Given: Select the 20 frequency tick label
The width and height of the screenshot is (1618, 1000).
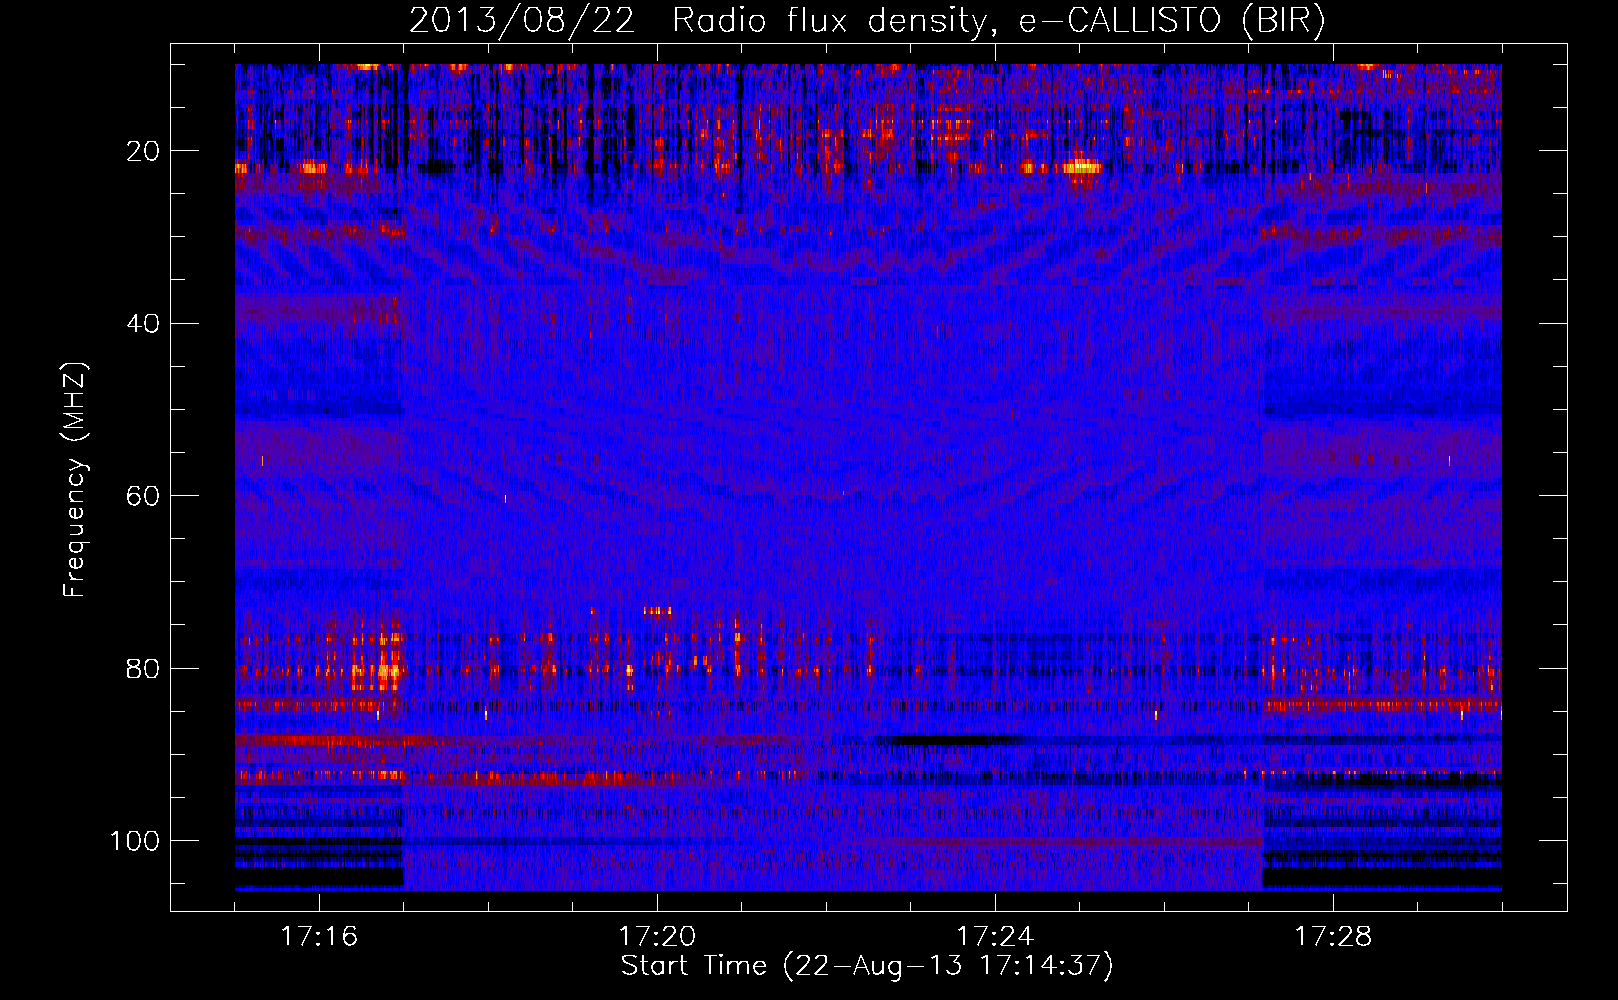Looking at the screenshot, I should tap(143, 151).
